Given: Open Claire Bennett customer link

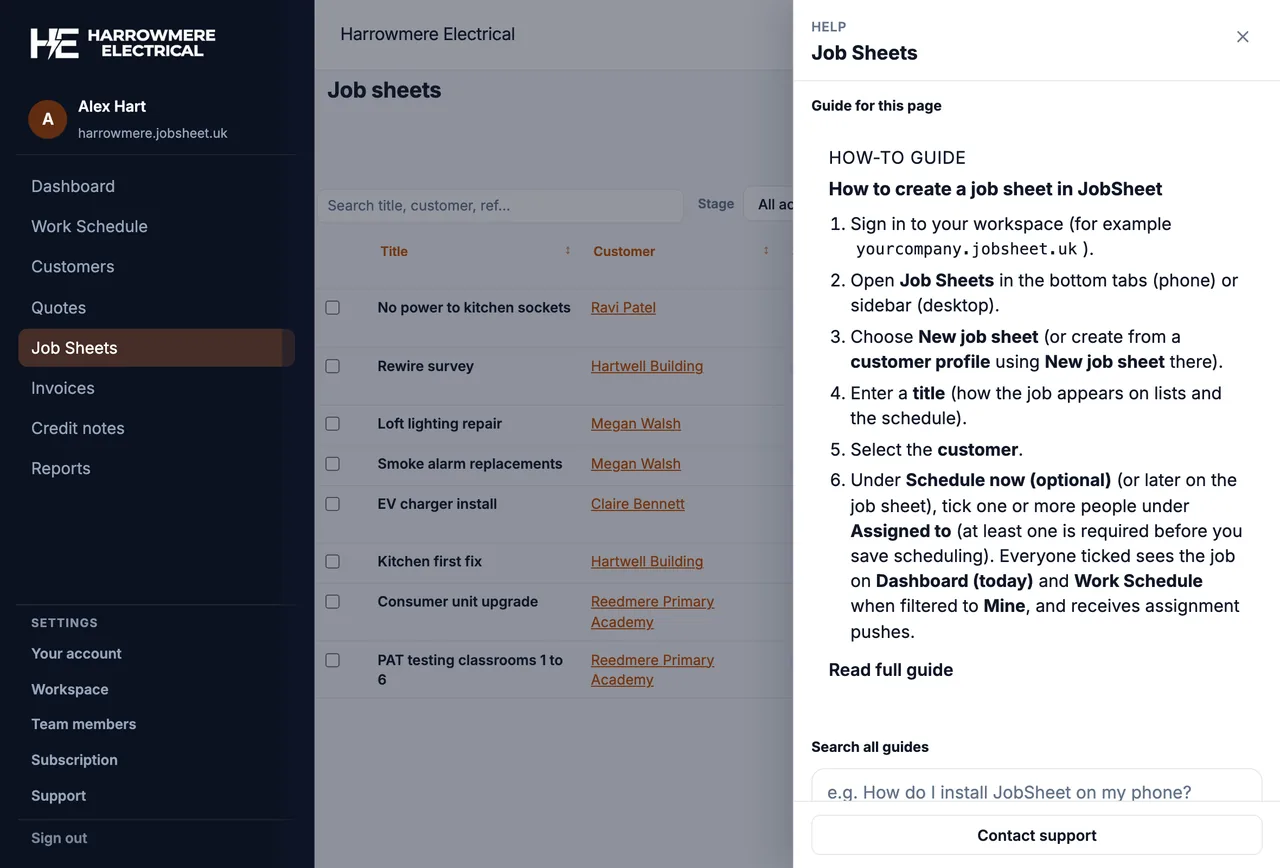Looking at the screenshot, I should point(638,504).
